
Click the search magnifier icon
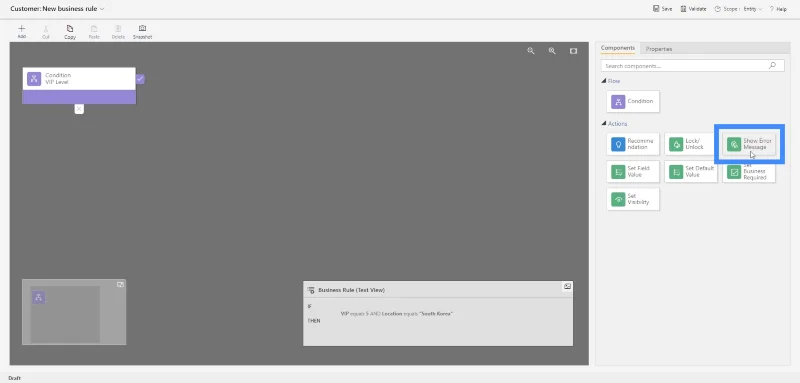pyautogui.click(x=772, y=66)
